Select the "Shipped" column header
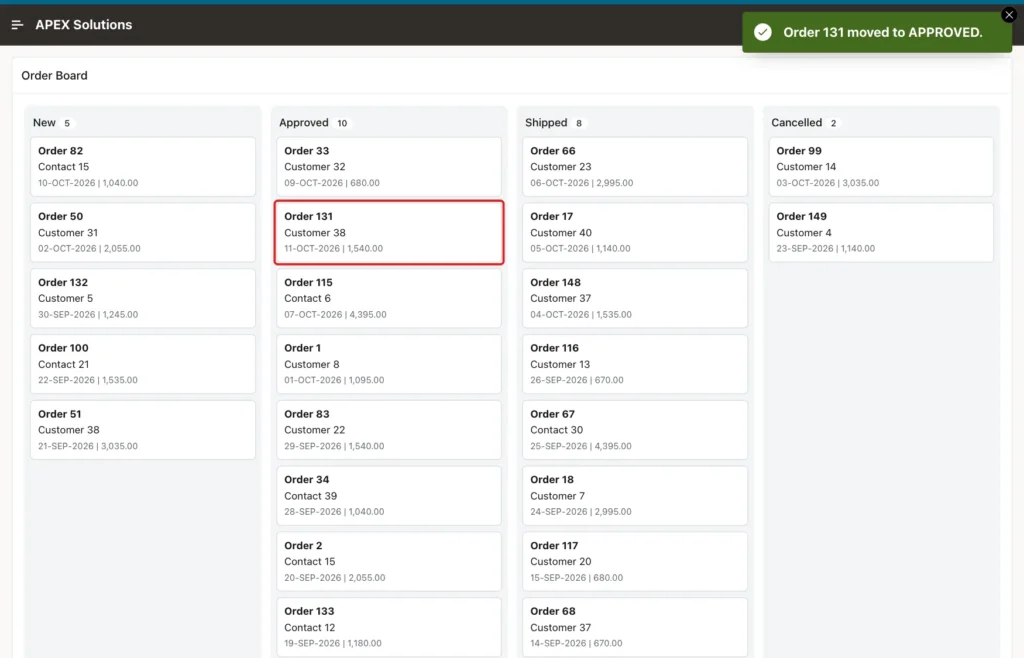1024x658 pixels. 546,123
